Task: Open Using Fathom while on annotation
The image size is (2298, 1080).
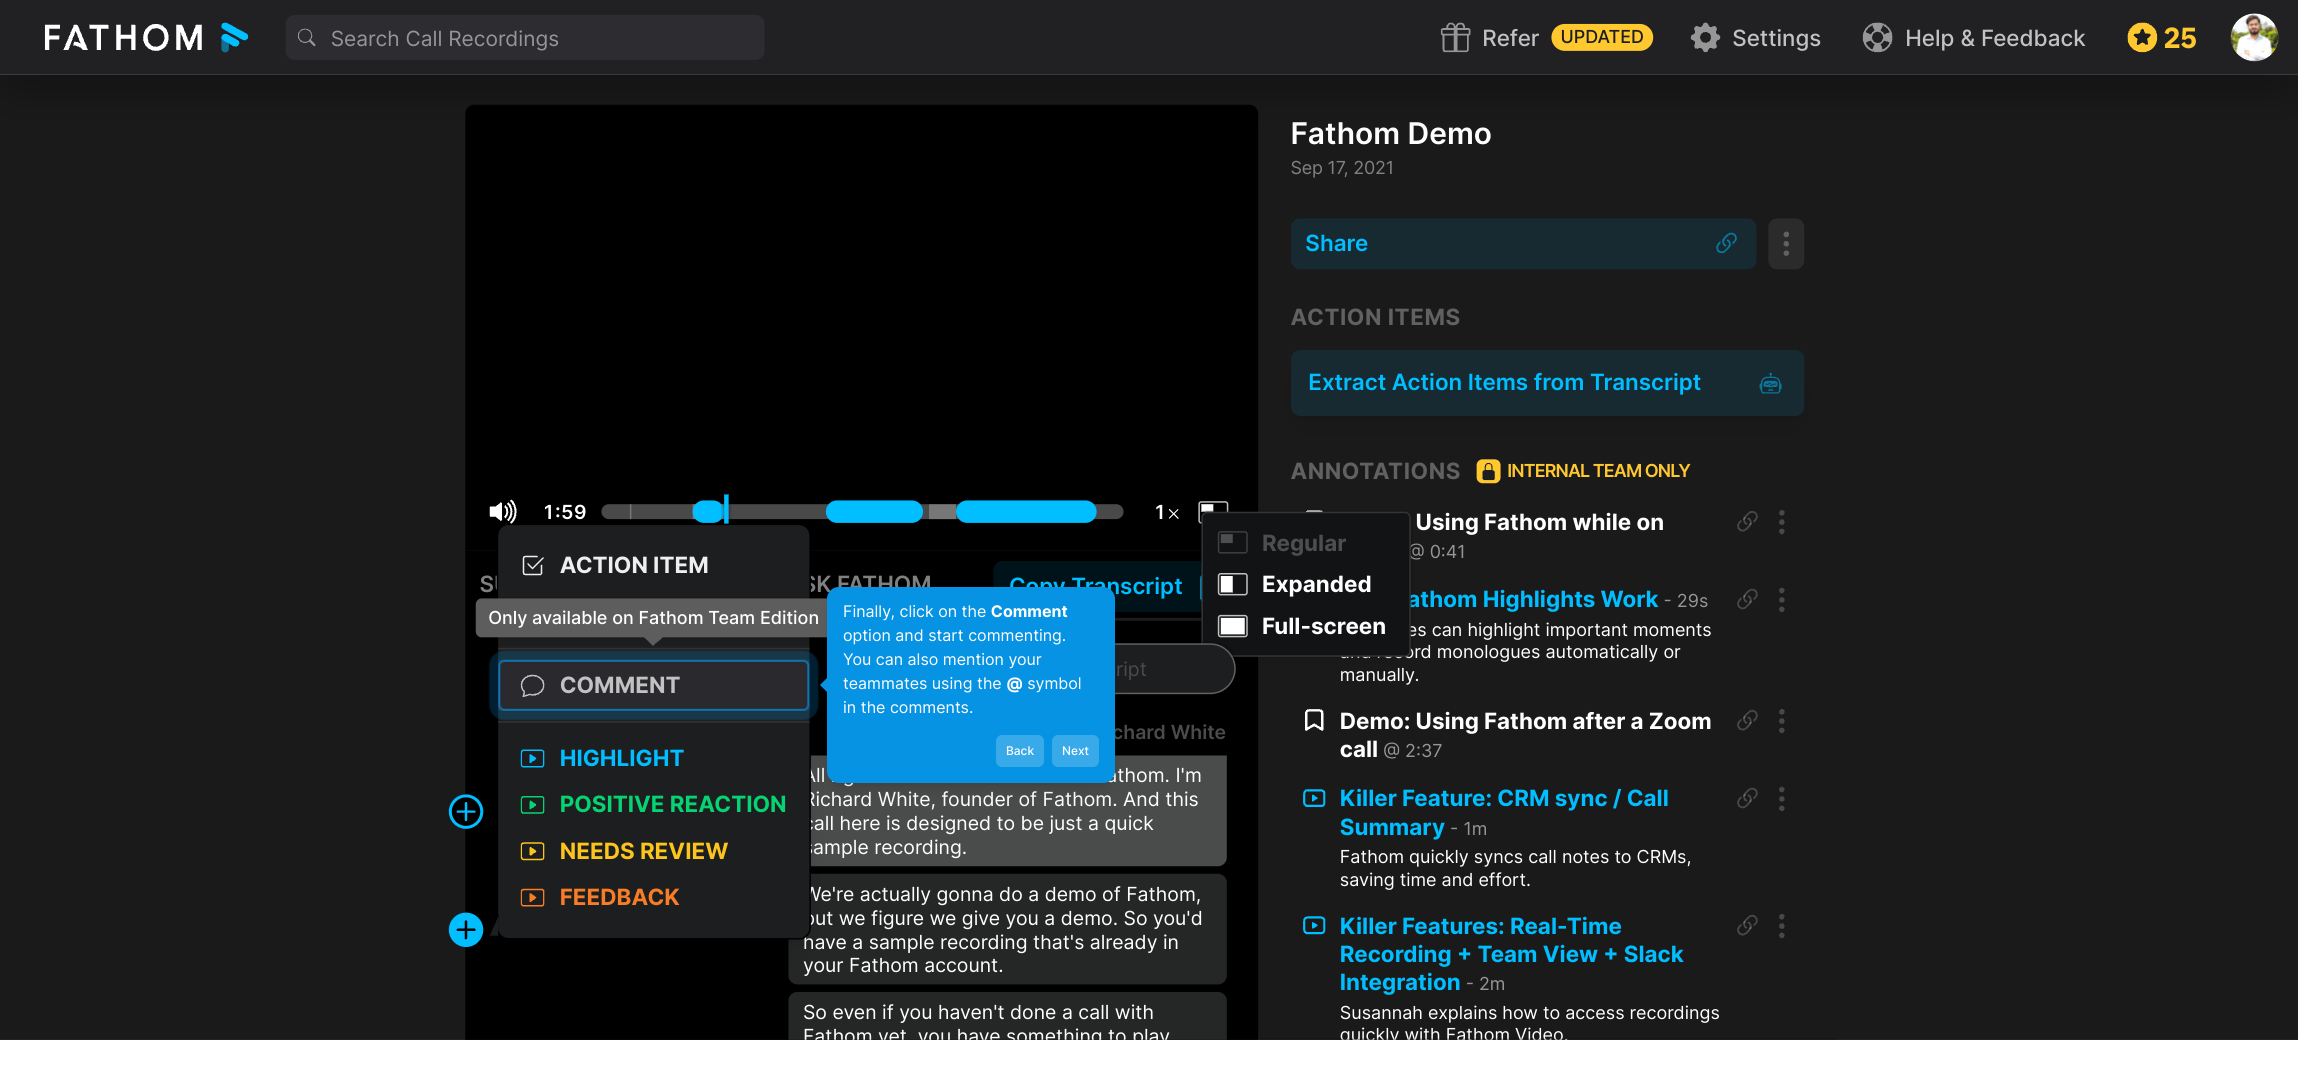Action: coord(1540,522)
